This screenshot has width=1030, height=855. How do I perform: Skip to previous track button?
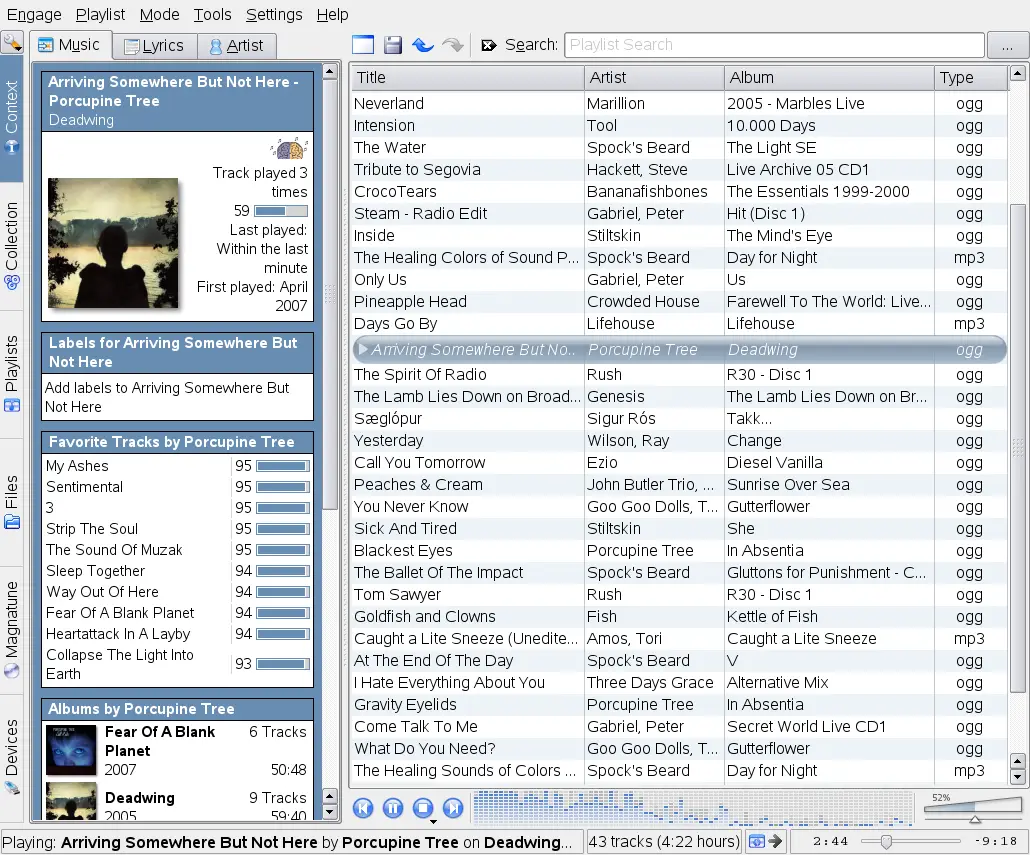coord(363,808)
